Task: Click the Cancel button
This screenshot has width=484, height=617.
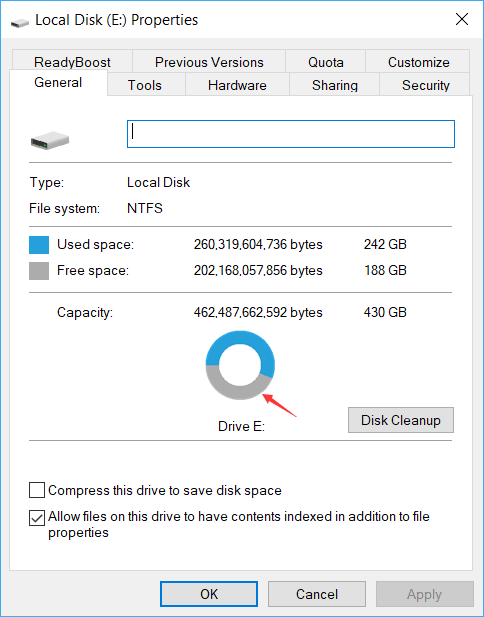Action: point(317,594)
